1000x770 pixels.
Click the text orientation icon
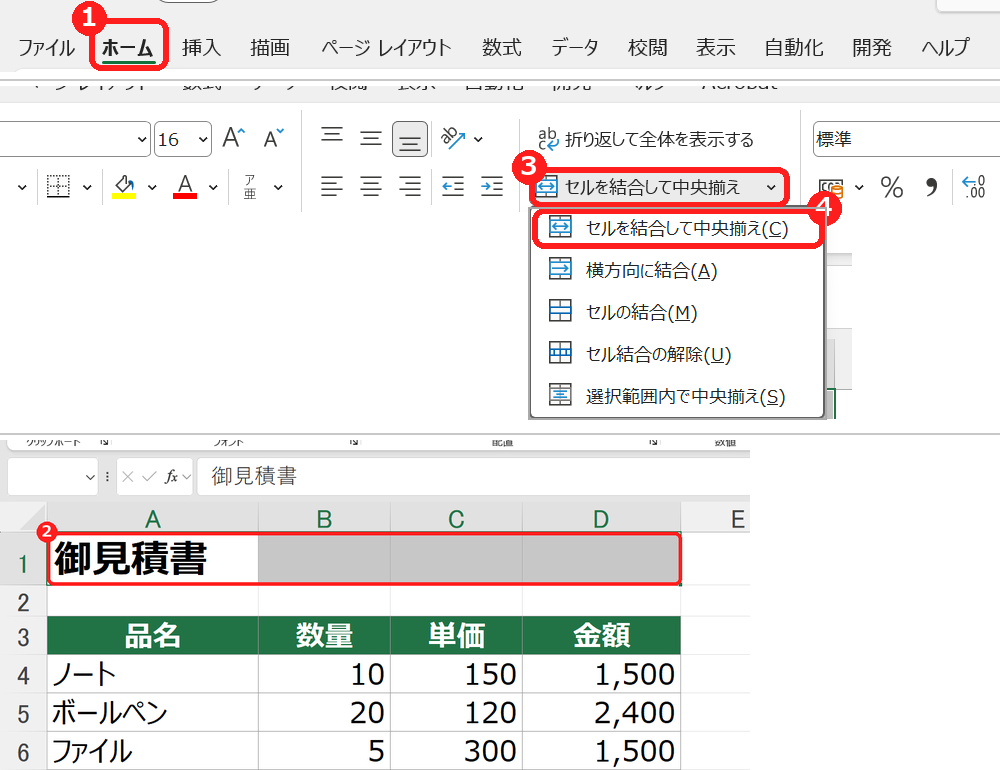pyautogui.click(x=453, y=138)
